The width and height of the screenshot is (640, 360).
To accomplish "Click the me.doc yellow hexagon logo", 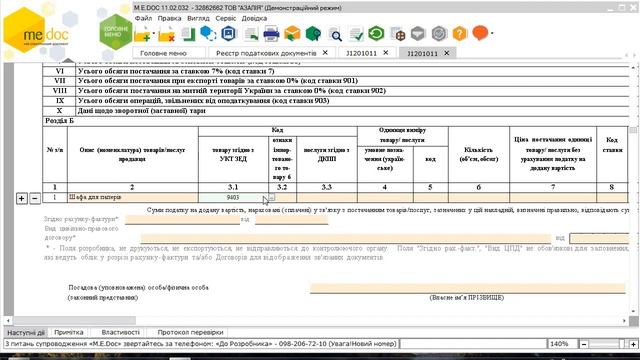I will [24, 30].
